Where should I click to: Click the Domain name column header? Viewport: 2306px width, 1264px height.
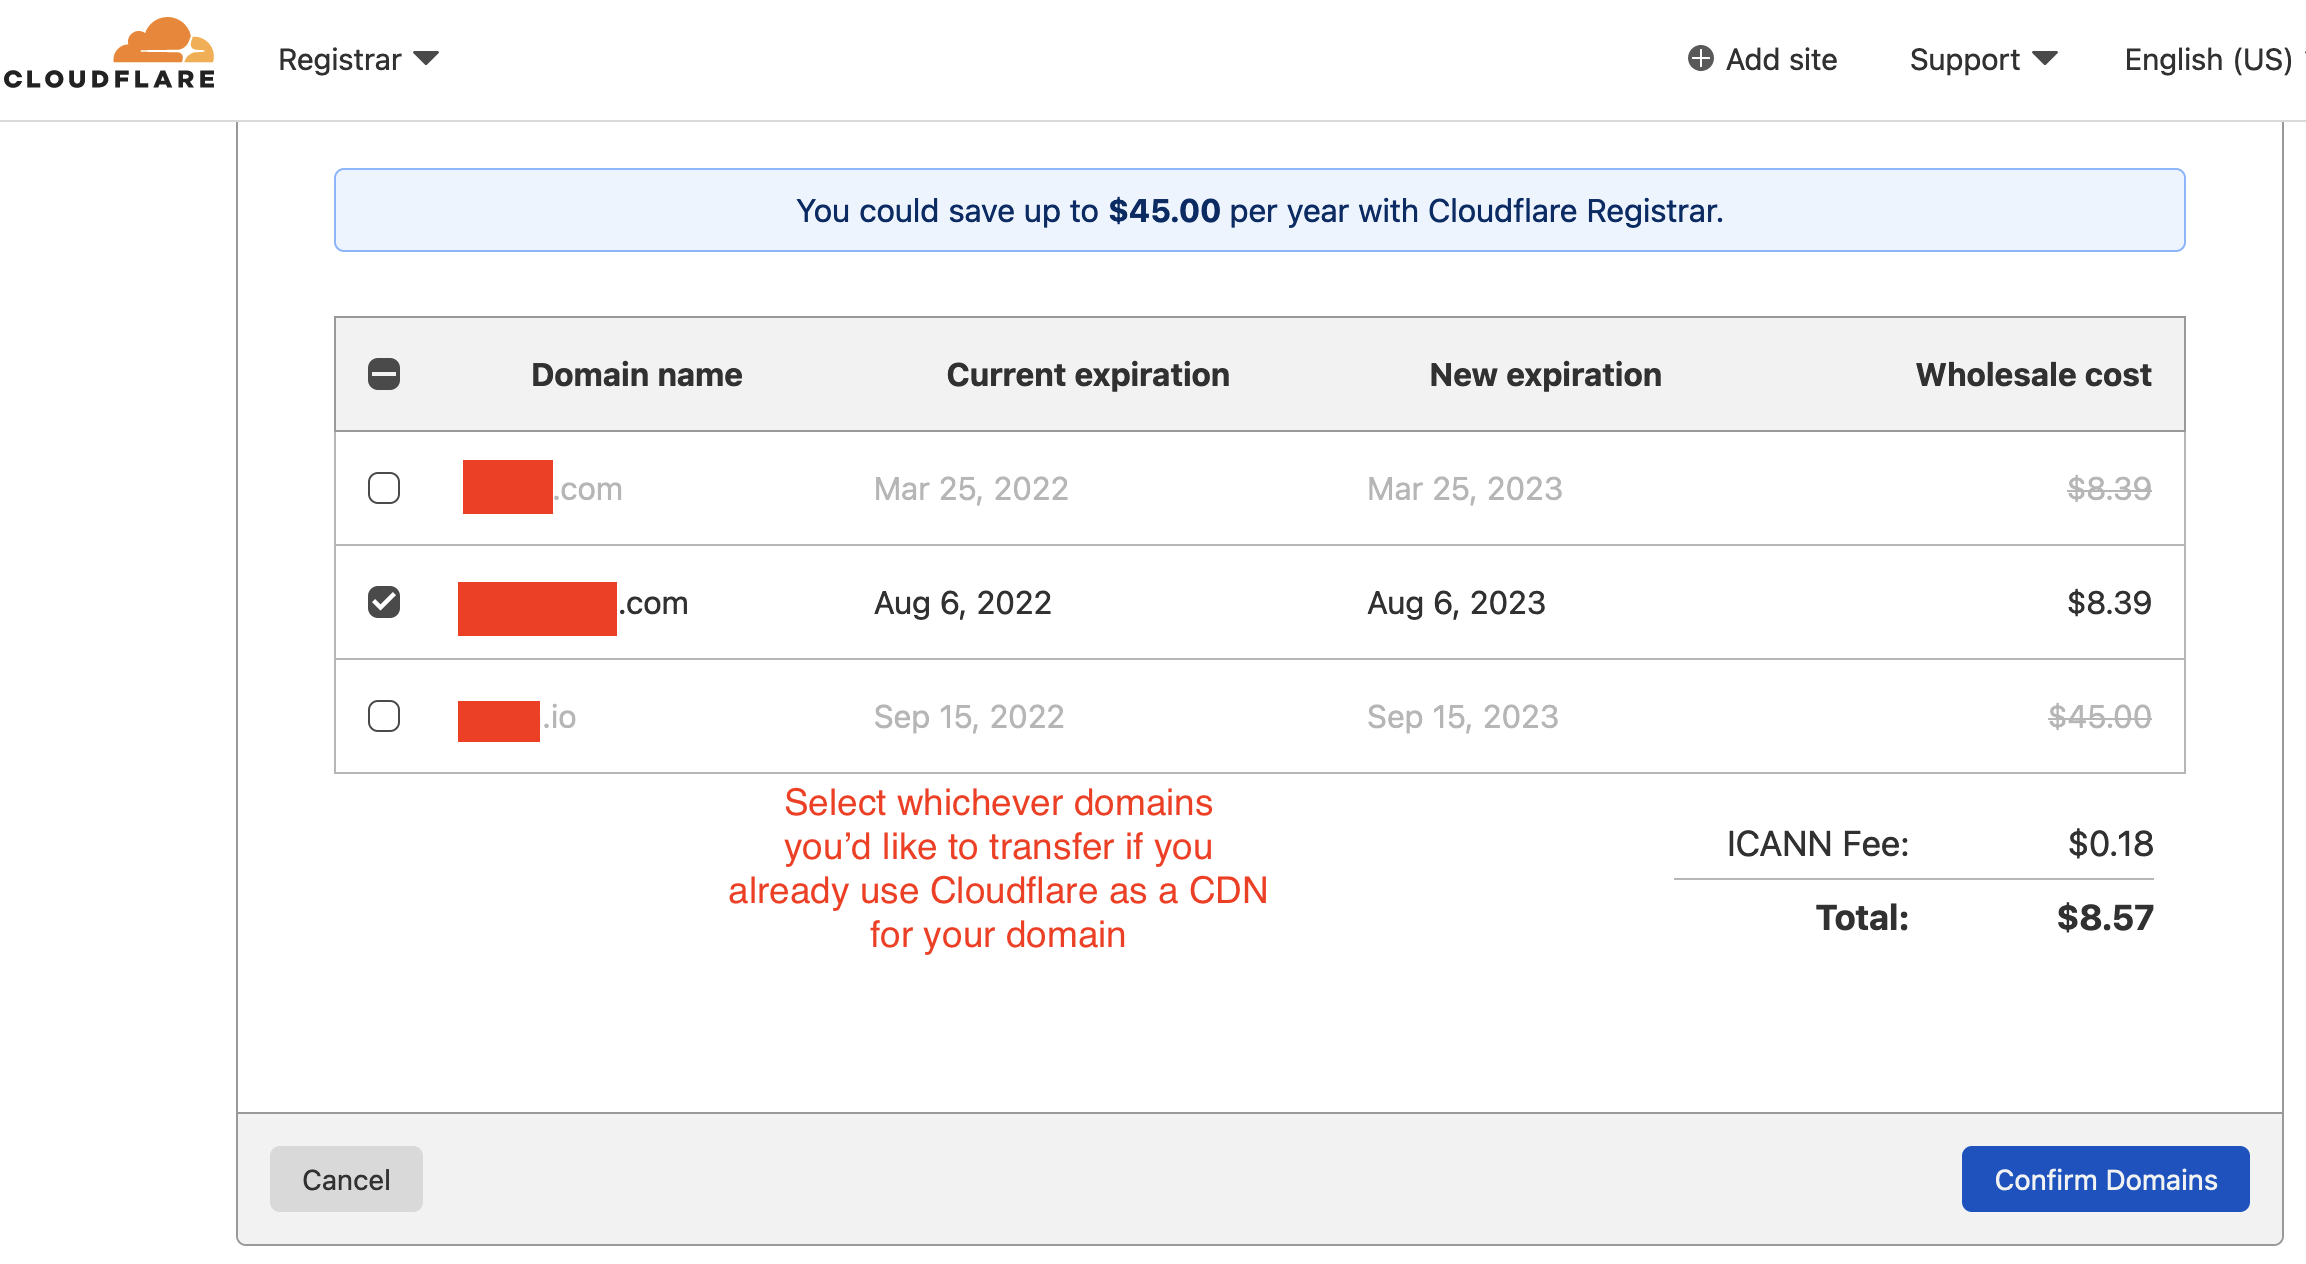(636, 375)
